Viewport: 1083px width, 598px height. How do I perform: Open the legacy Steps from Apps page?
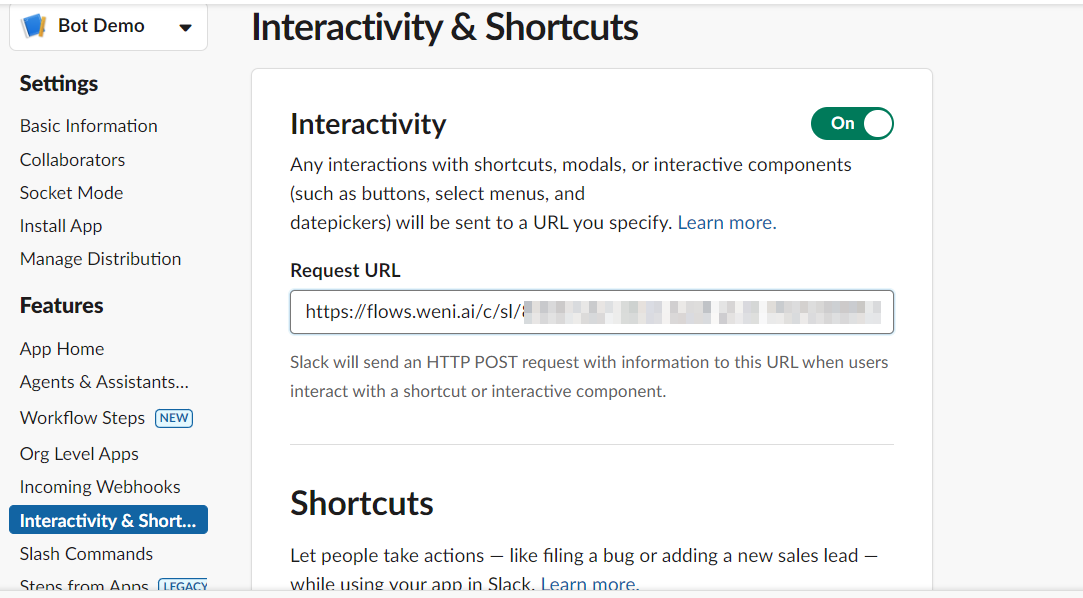(x=83, y=585)
